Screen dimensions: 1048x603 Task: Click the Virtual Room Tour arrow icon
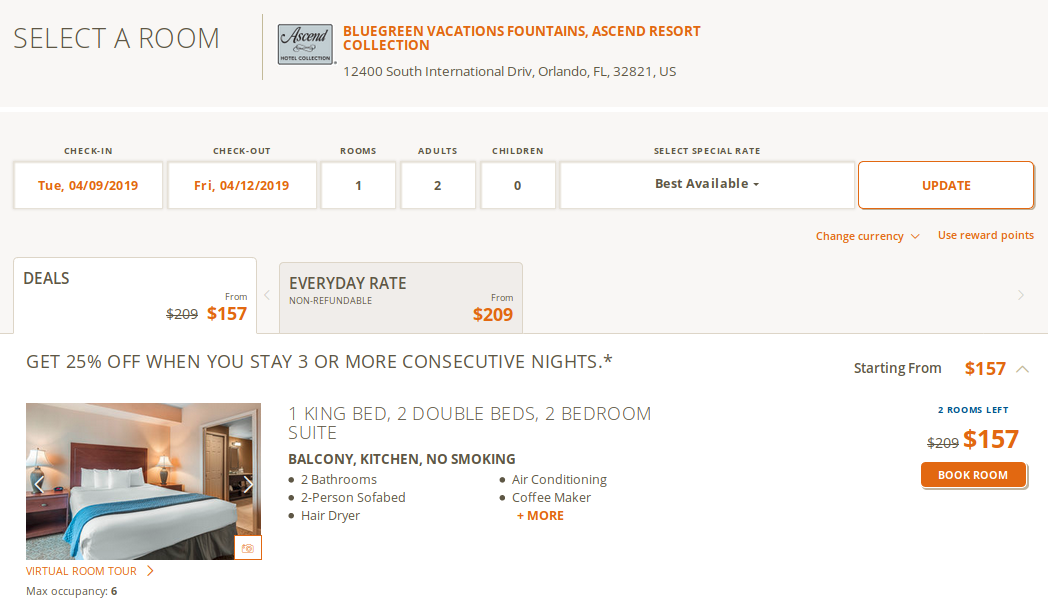click(150, 571)
